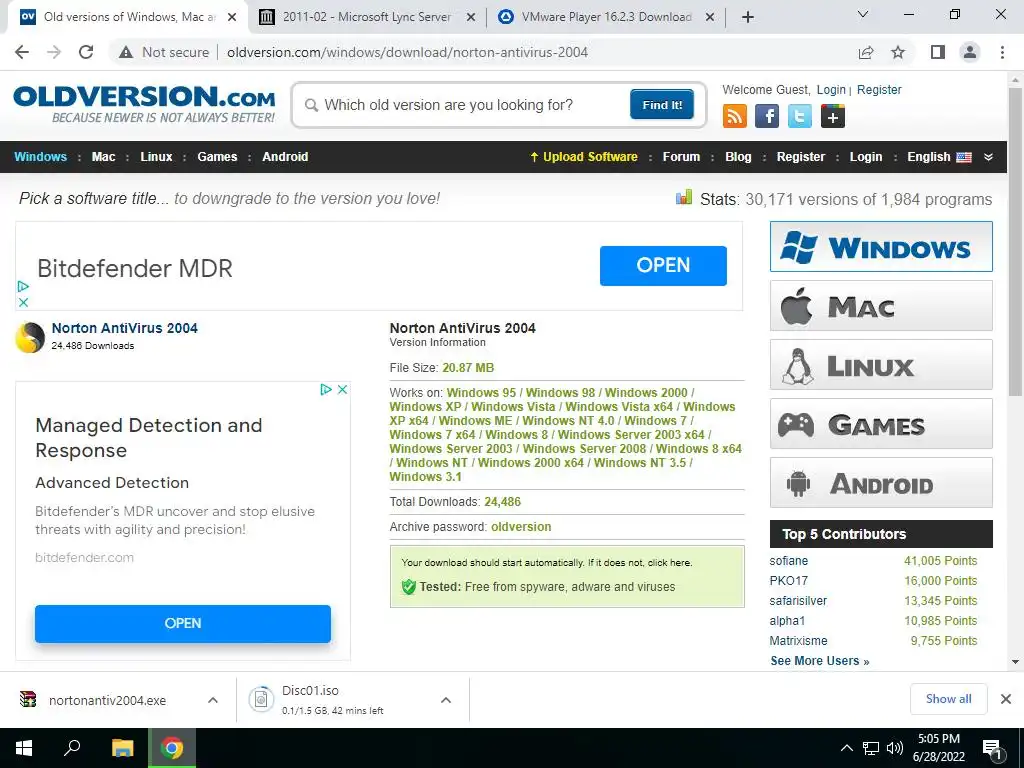Screen dimensions: 1024x768
Task: Open Windows Start menu
Action: tap(24, 748)
